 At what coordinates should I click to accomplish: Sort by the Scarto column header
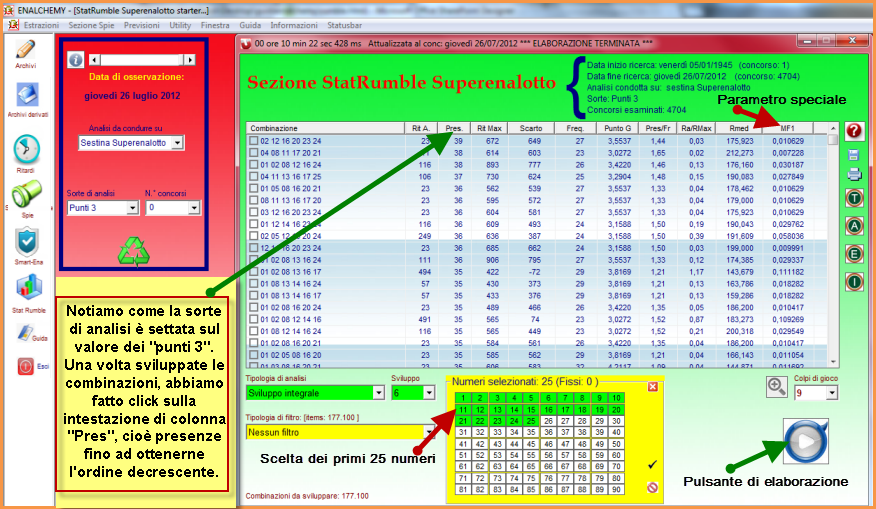(531, 128)
